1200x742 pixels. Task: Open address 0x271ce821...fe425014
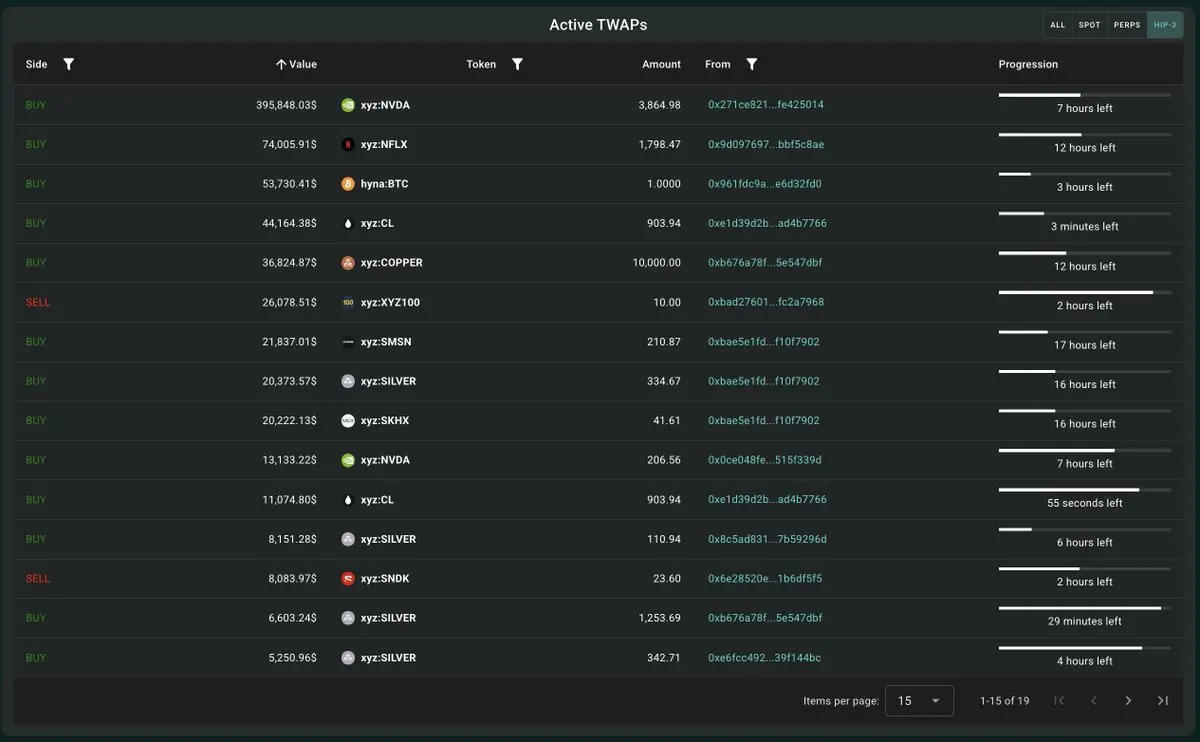766,105
